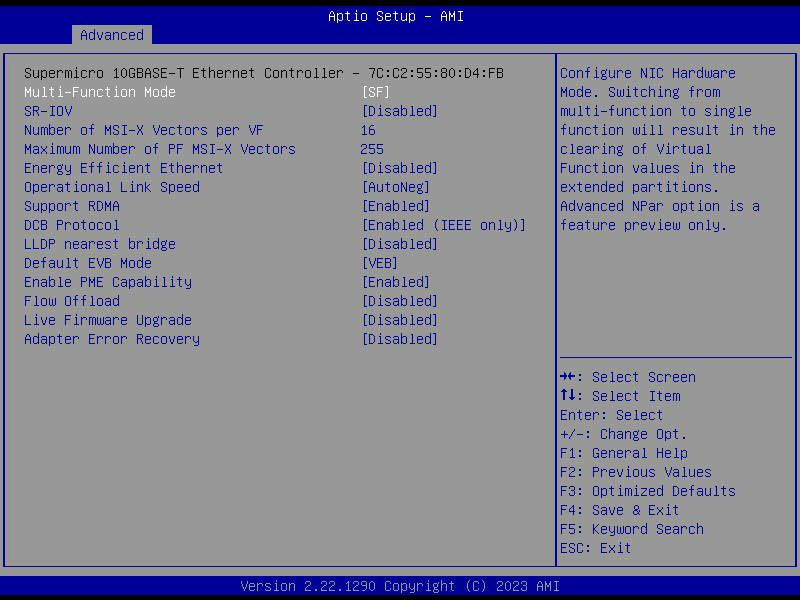The image size is (800, 600).
Task: Click the F2: Previous Values hint
Action: coord(636,472)
